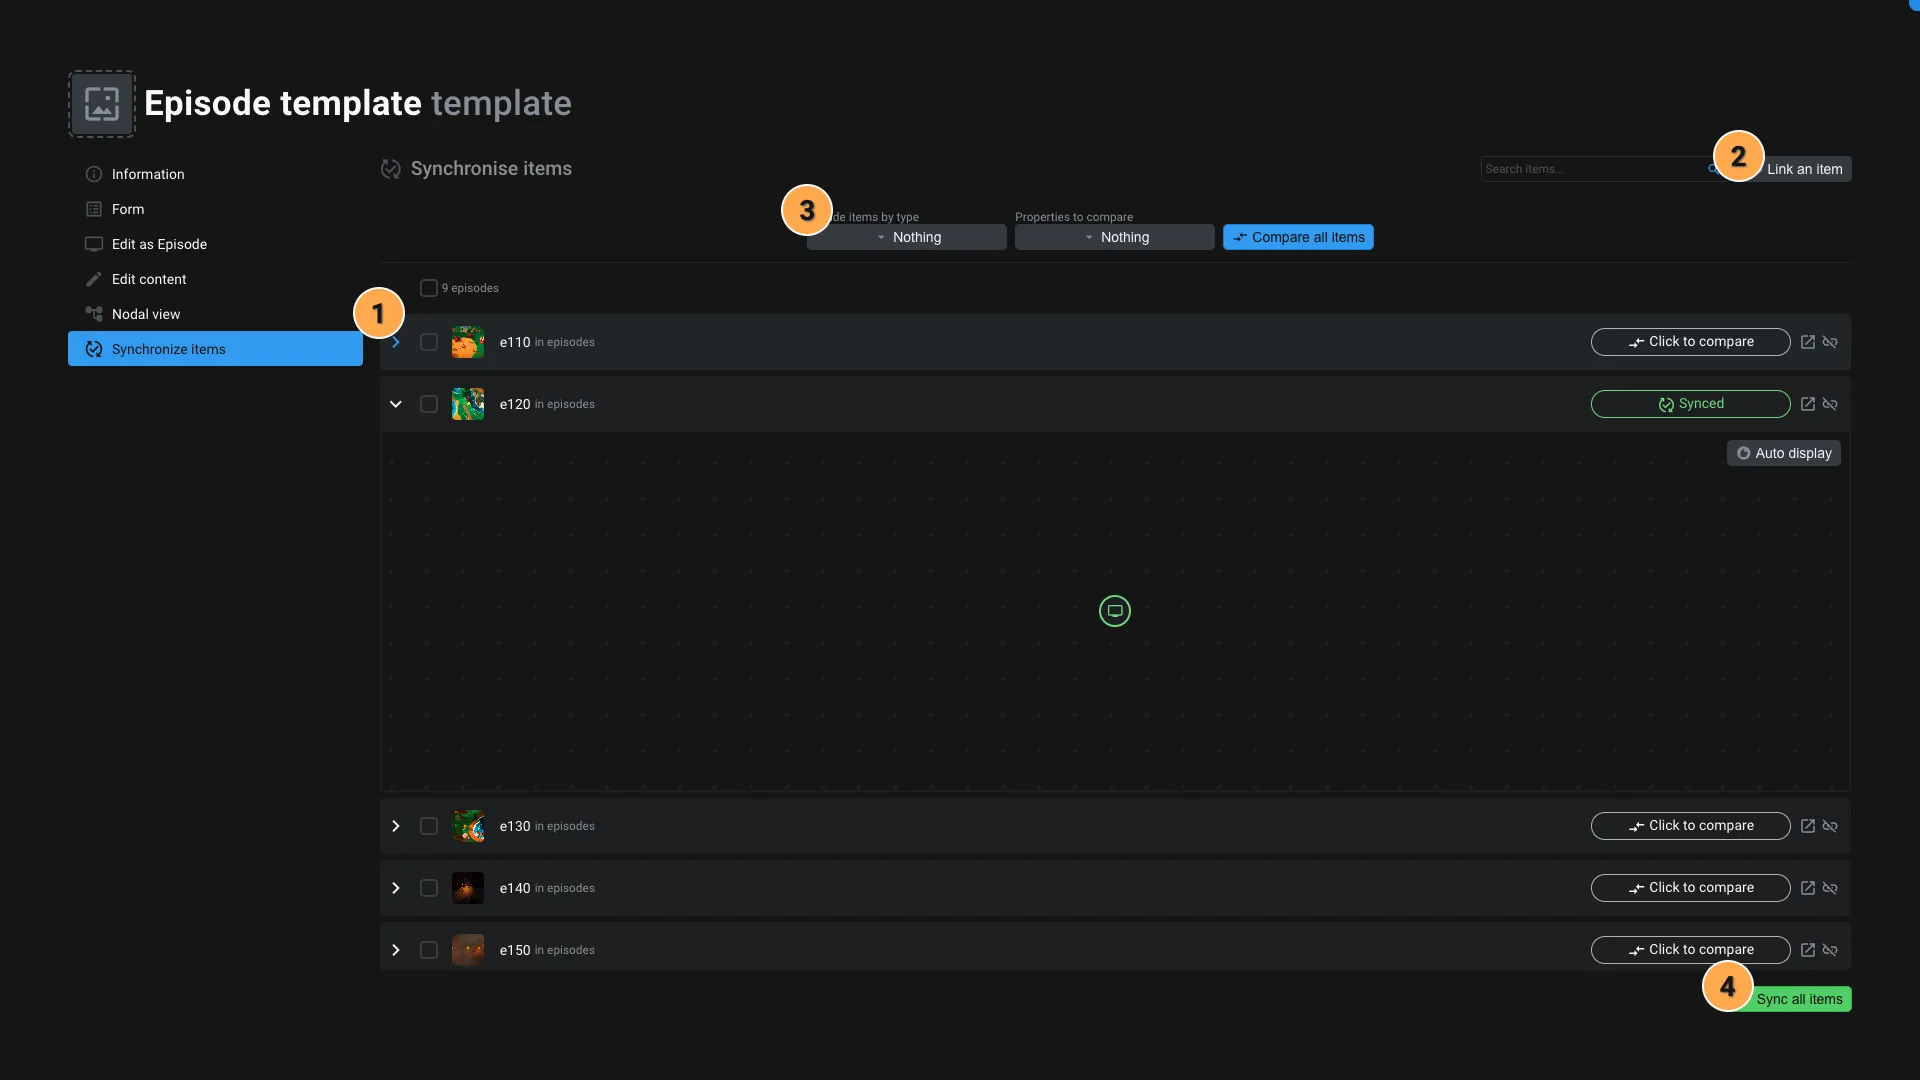Open Form section
The width and height of the screenshot is (1920, 1080).
(215, 209)
